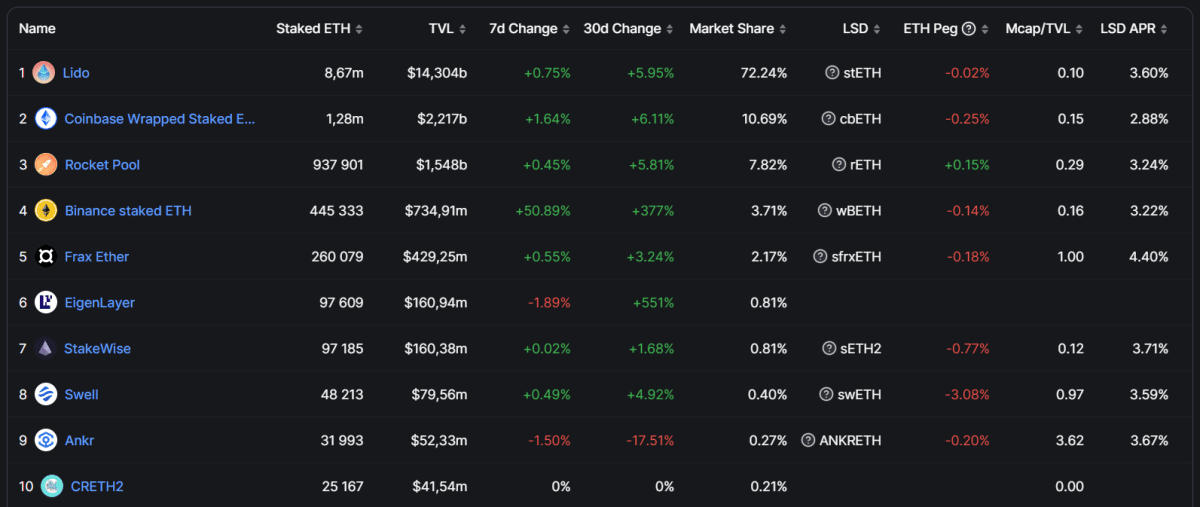1200x507 pixels.
Task: Open the Ankr link
Action: (x=79, y=441)
